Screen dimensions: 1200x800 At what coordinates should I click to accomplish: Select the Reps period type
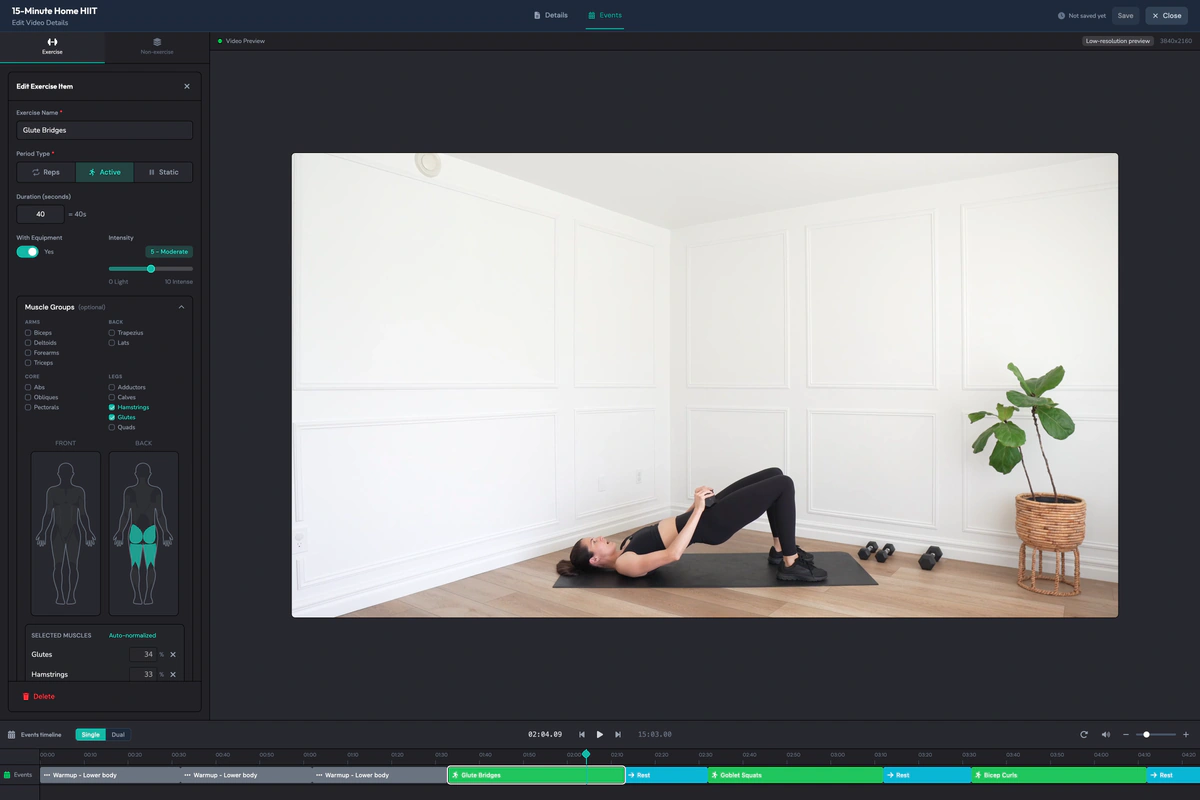[x=46, y=172]
